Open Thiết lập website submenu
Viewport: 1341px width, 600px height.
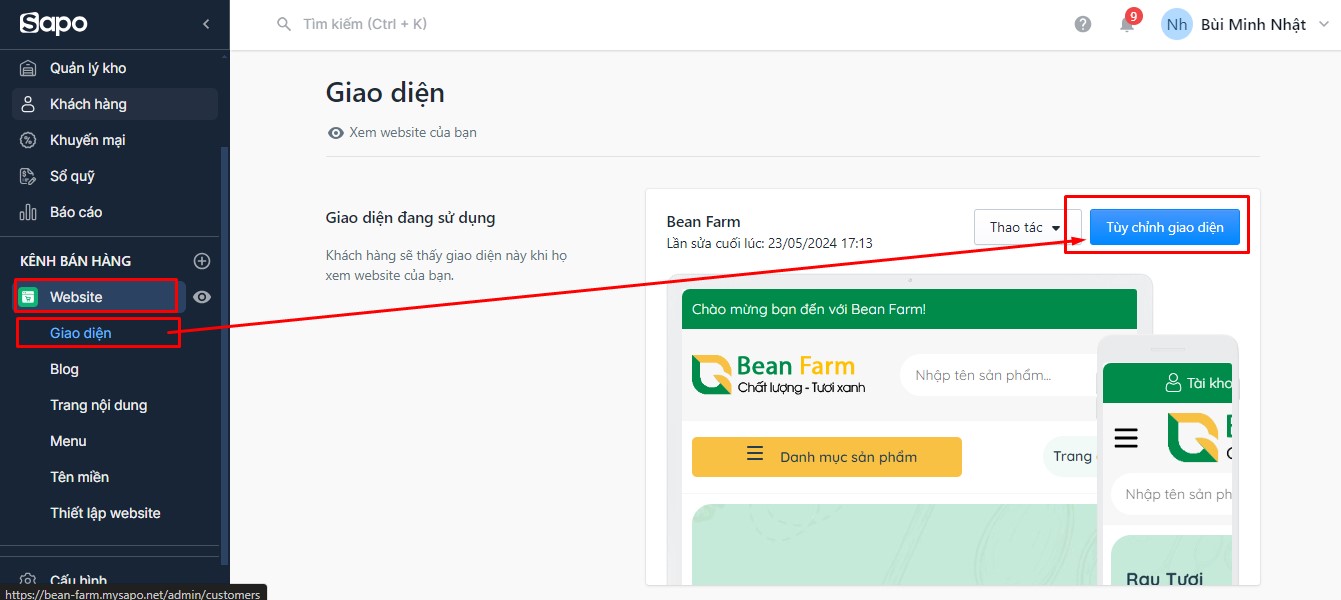point(105,513)
